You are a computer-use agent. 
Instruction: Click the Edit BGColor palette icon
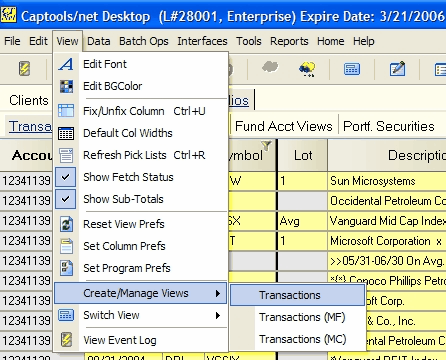tap(66, 86)
